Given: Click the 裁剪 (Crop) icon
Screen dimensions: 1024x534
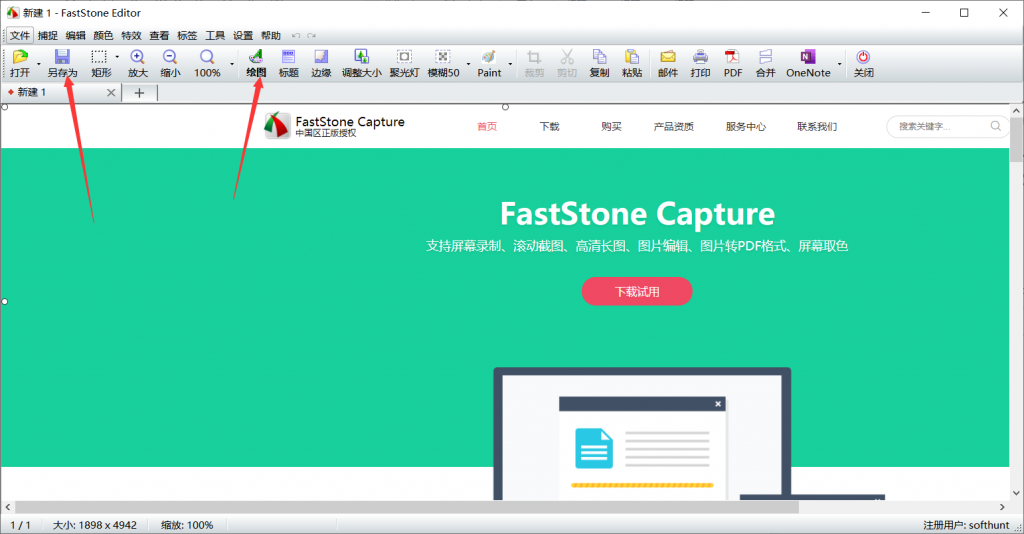Looking at the screenshot, I should [534, 63].
